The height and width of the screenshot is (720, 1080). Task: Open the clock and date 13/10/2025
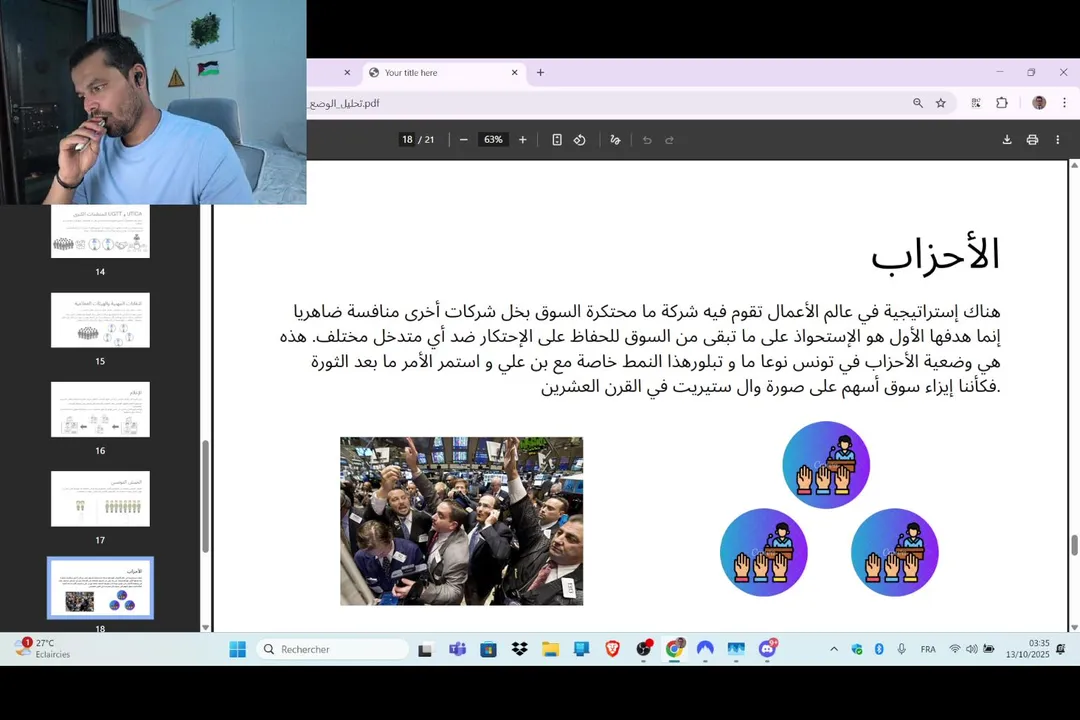[1027, 649]
